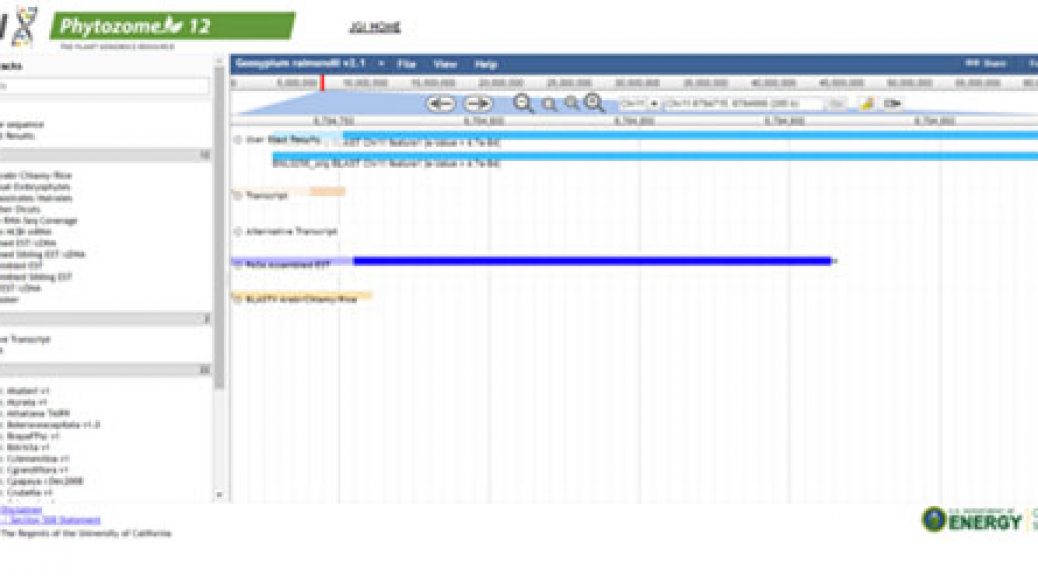Select the upper light-blue BLAST hit bar
The height and width of the screenshot is (576, 1038).
pyautogui.click(x=690, y=136)
